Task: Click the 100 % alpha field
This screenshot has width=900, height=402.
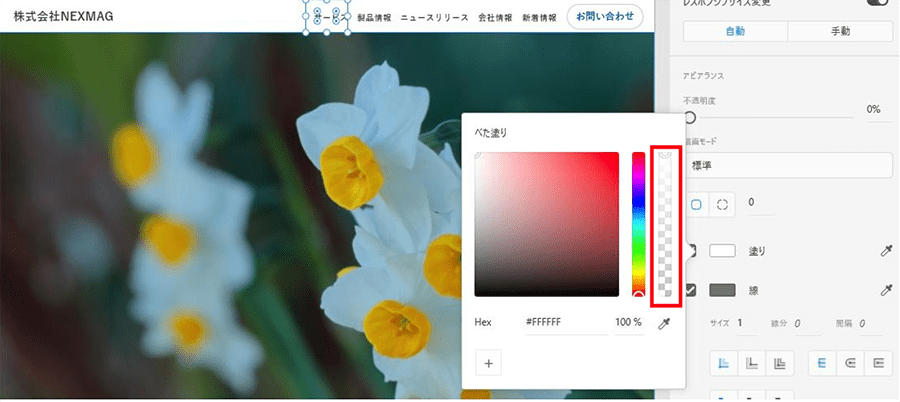Action: coord(629,323)
